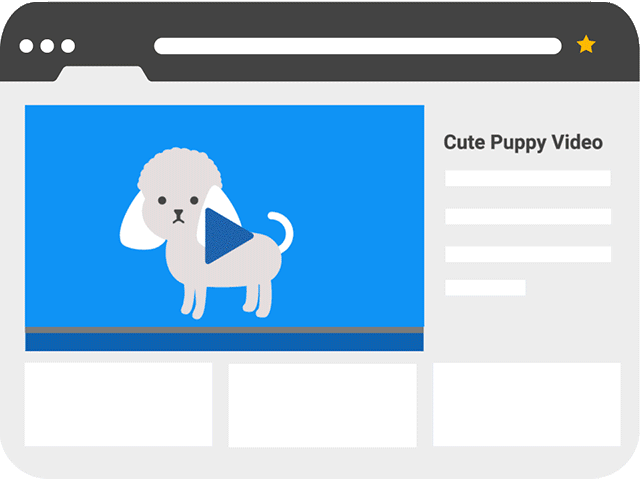Image resolution: width=640 pixels, height=480 pixels.
Task: Open the left related video thumbnail
Action: (x=118, y=404)
